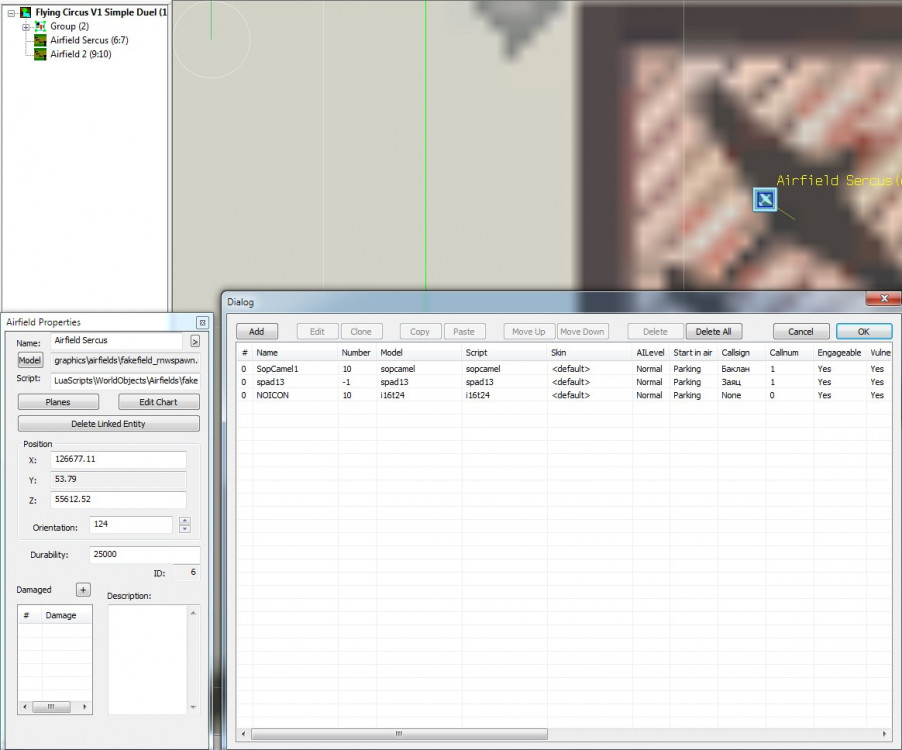Viewport: 902px width, 750px height.
Task: Confirm the Dialog with OK
Action: click(863, 332)
